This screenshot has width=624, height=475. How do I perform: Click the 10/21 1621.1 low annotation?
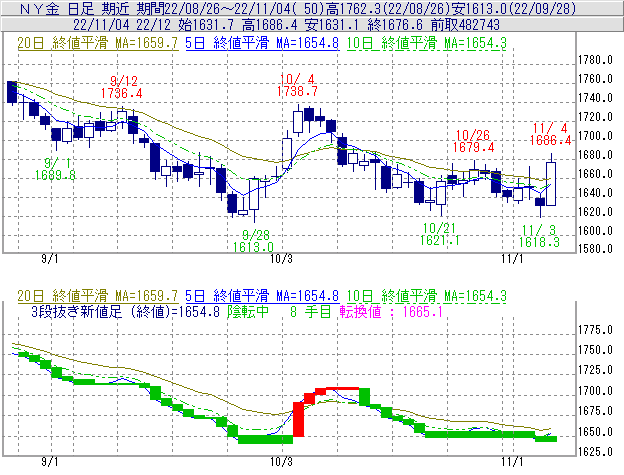tap(440, 234)
